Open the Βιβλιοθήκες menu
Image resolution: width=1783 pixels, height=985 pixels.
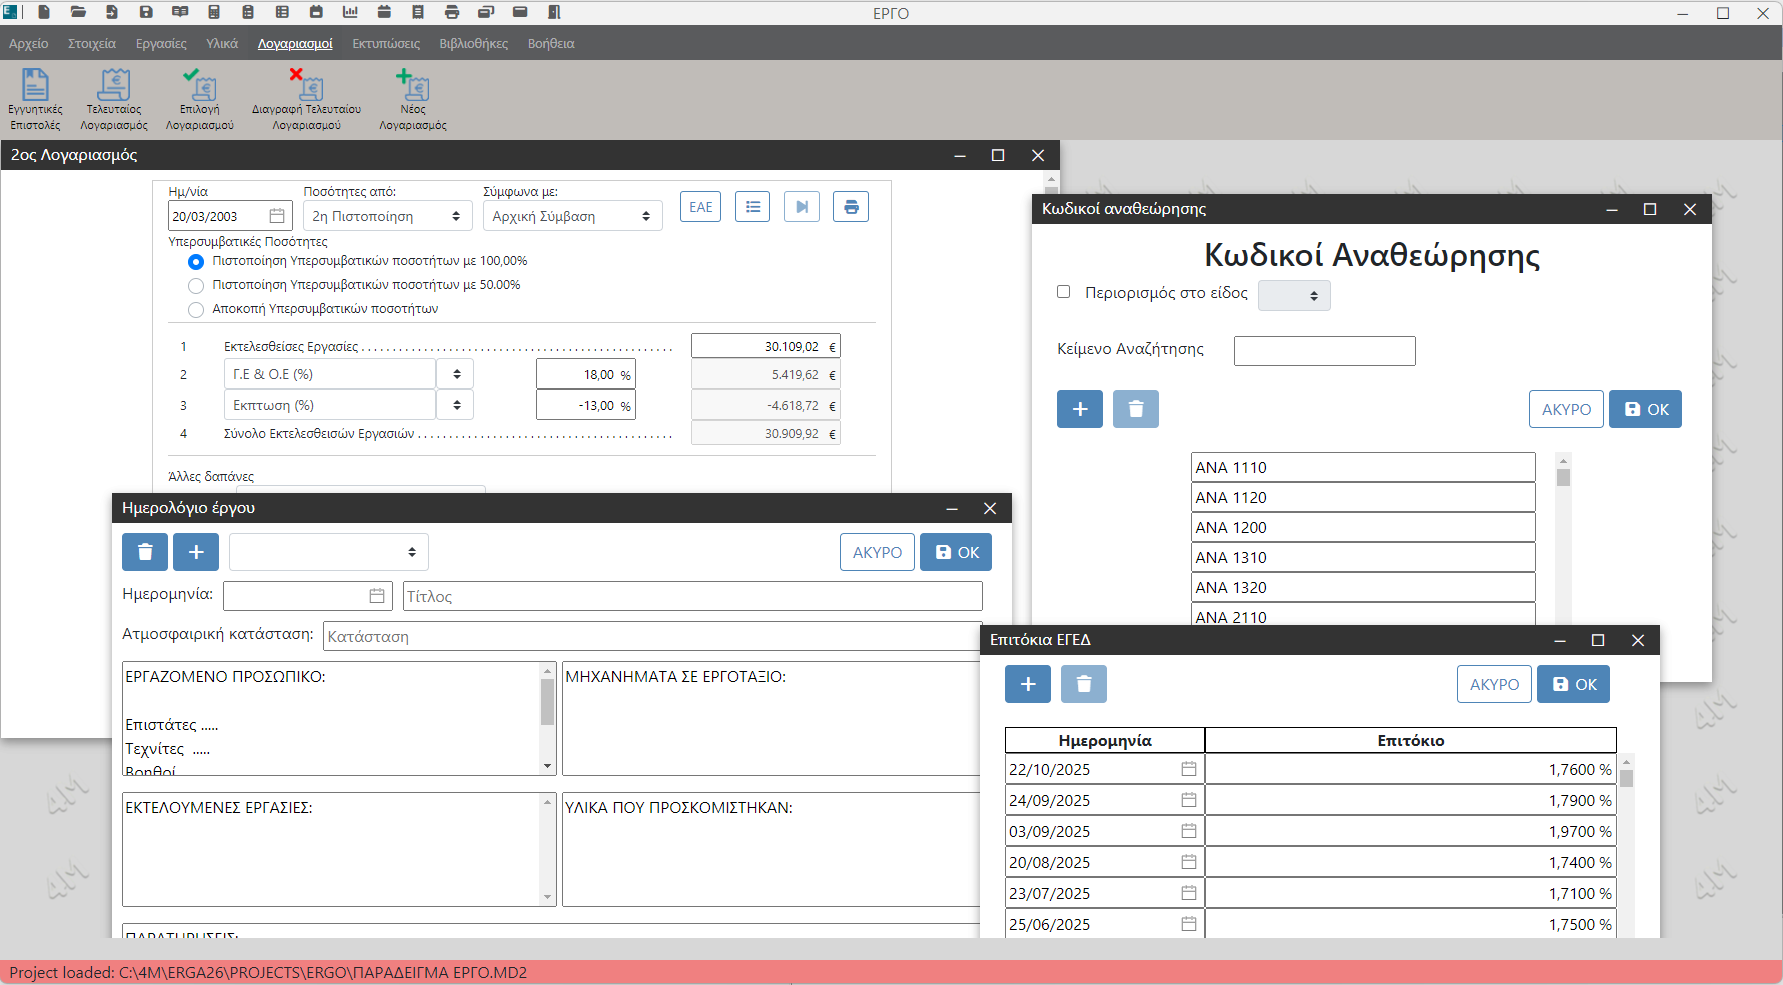click(473, 44)
